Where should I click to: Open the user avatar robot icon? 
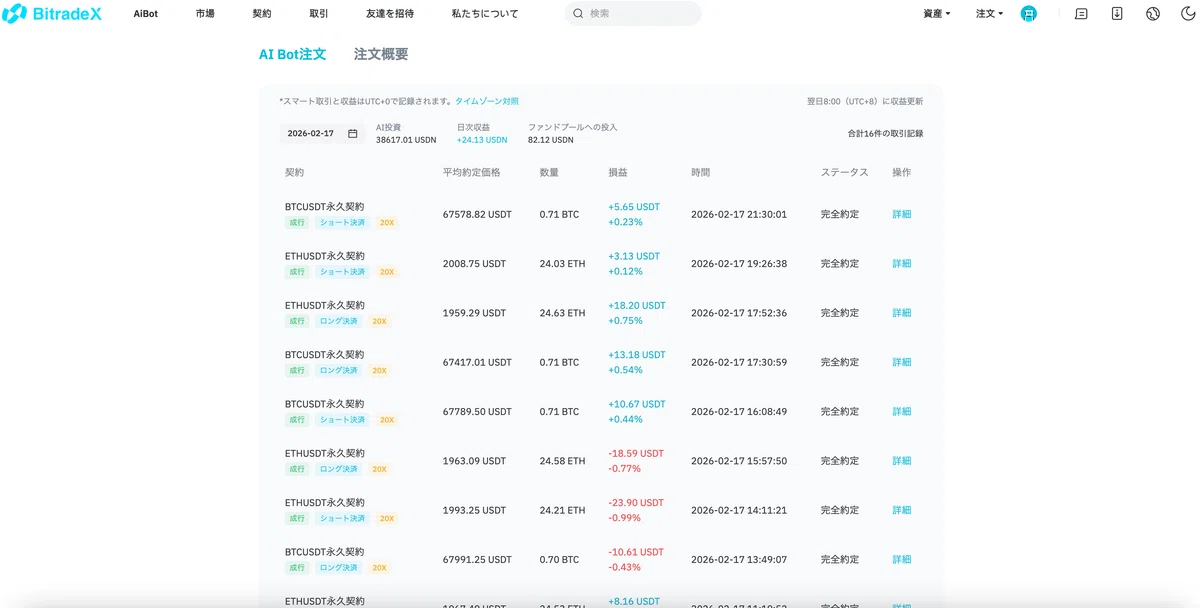tap(1029, 14)
